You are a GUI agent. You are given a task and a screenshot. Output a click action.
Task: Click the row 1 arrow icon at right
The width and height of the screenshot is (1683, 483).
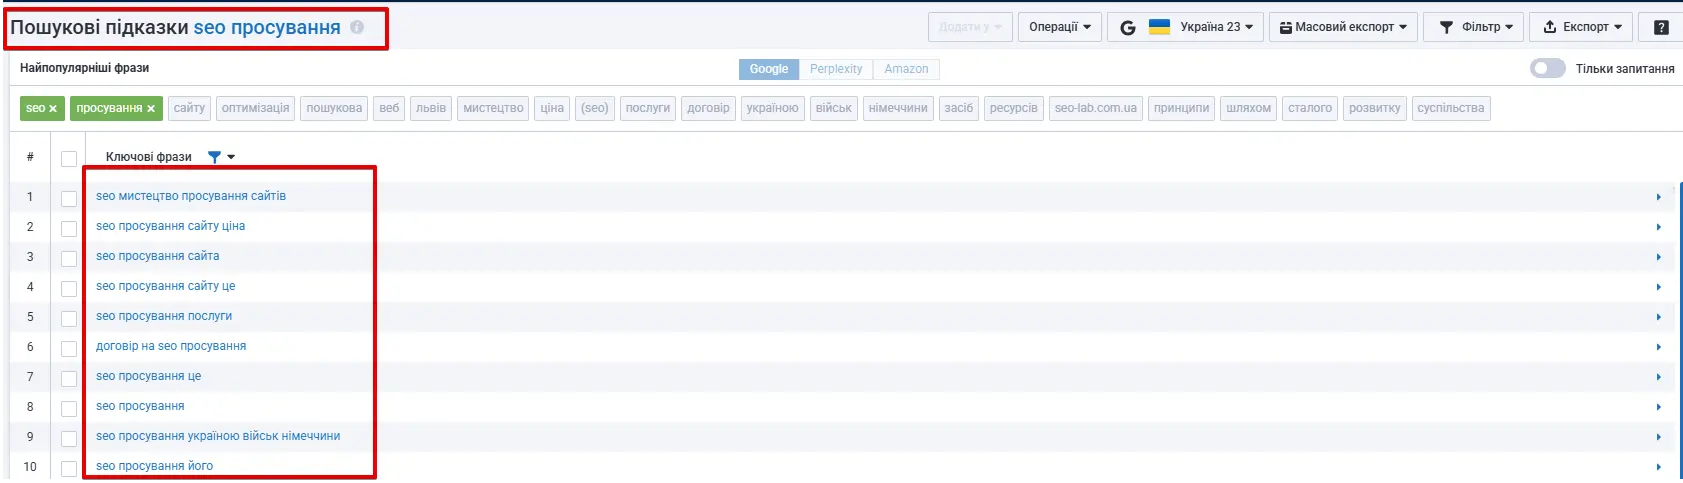[x=1658, y=197]
